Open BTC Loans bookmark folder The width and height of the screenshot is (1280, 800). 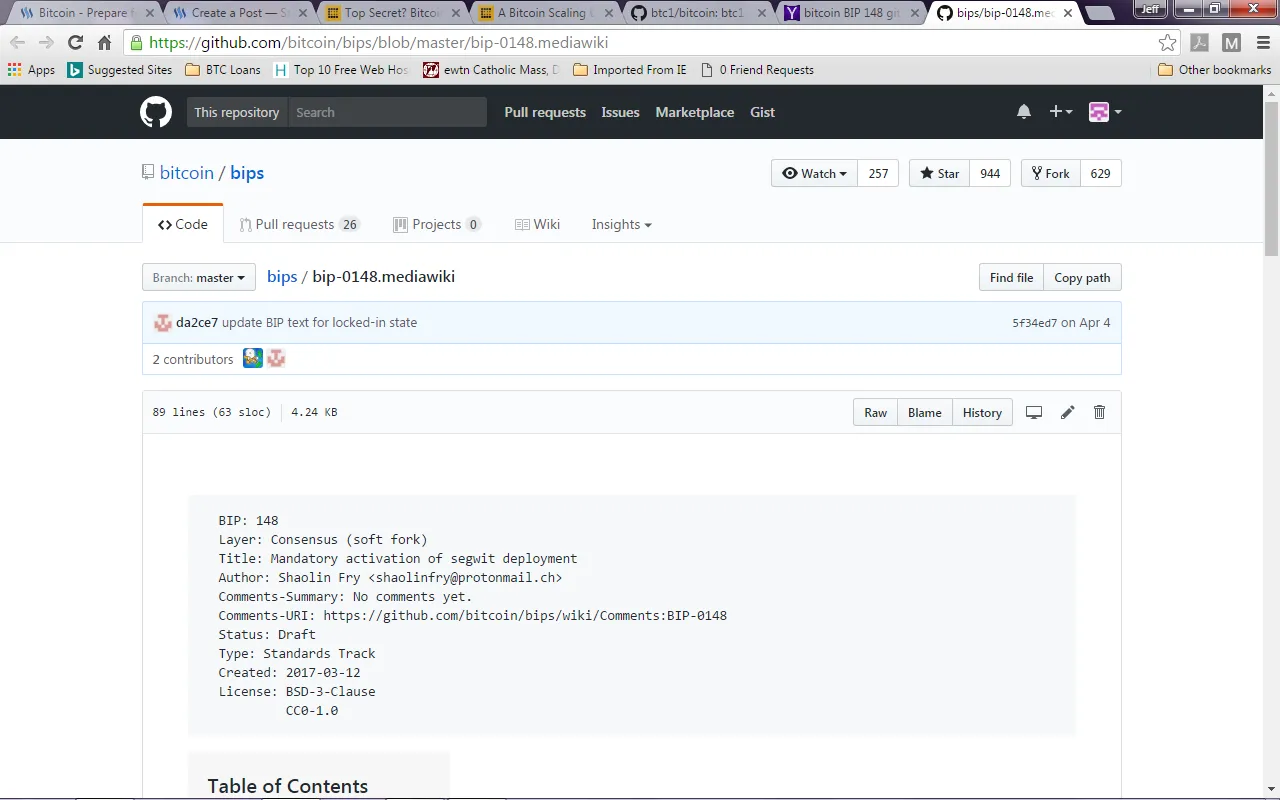223,70
